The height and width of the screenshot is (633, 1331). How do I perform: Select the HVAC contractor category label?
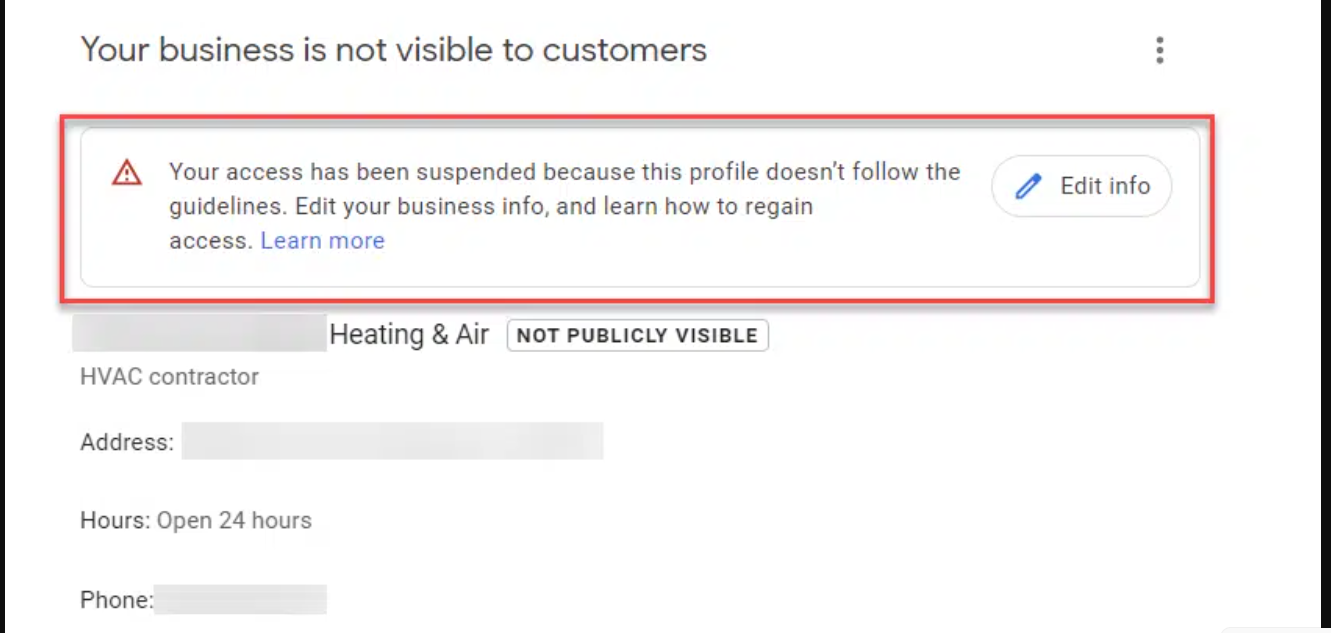pyautogui.click(x=169, y=377)
